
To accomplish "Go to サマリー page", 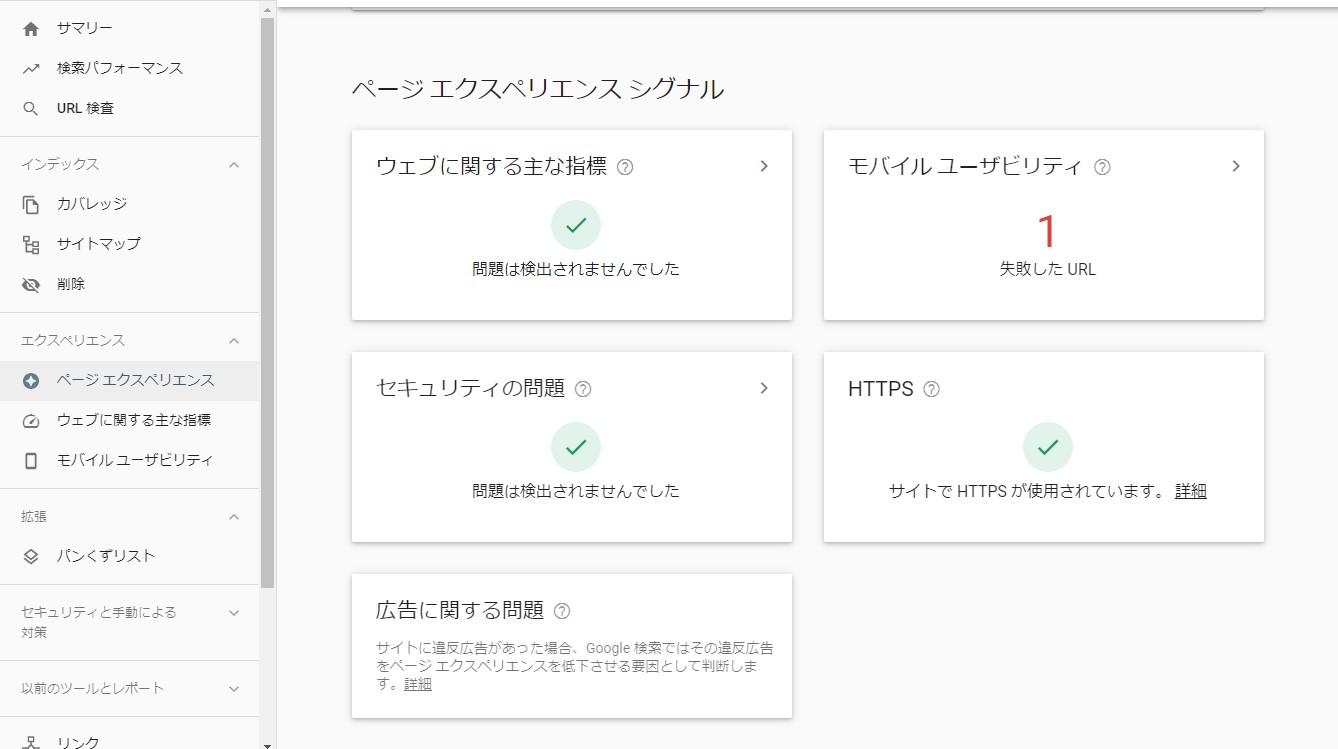I will click(129, 28).
